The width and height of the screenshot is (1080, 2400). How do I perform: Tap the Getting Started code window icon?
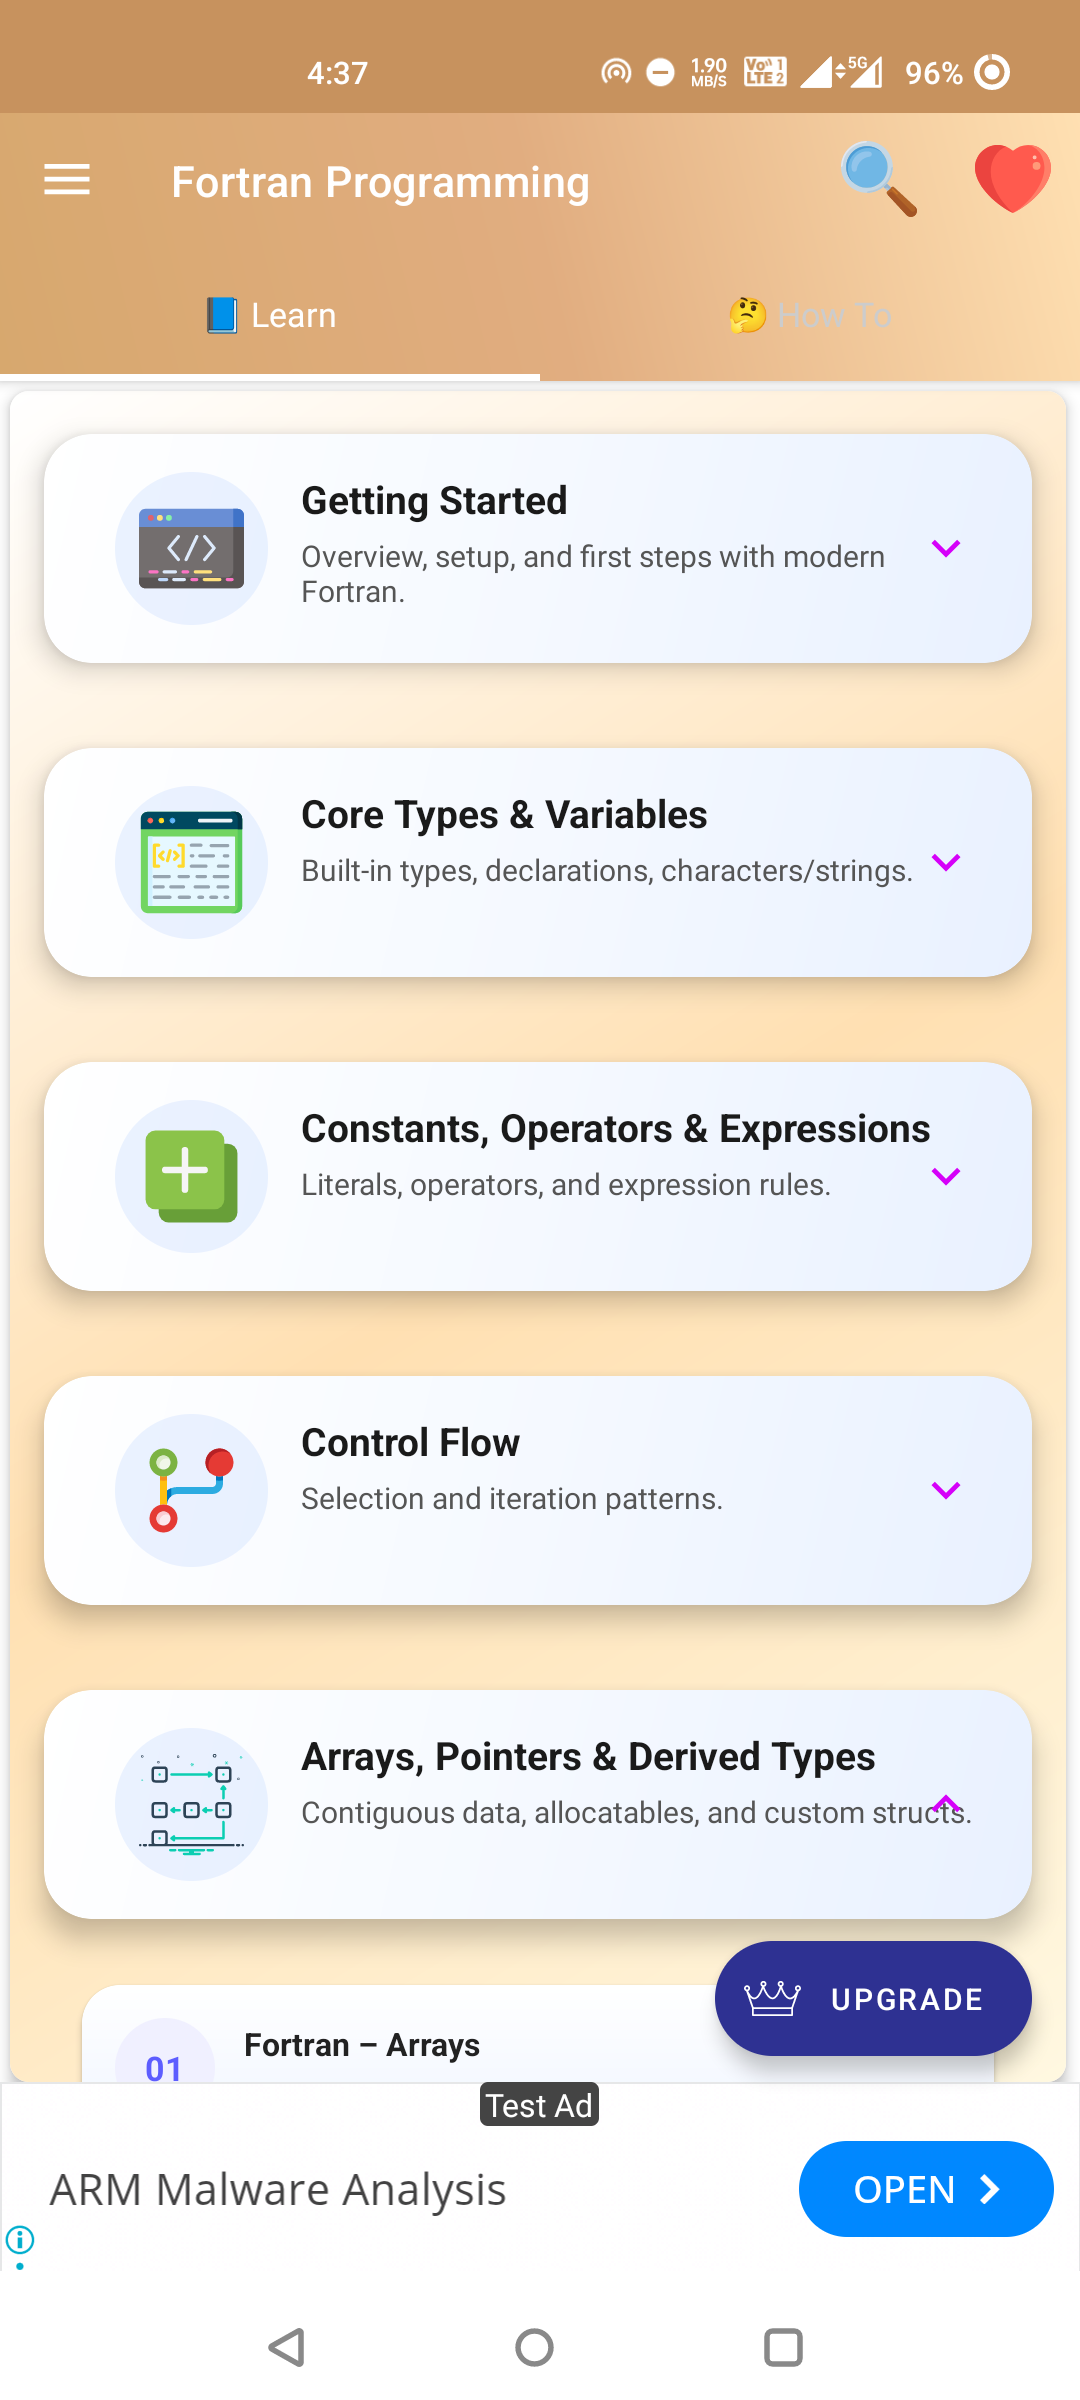191,548
